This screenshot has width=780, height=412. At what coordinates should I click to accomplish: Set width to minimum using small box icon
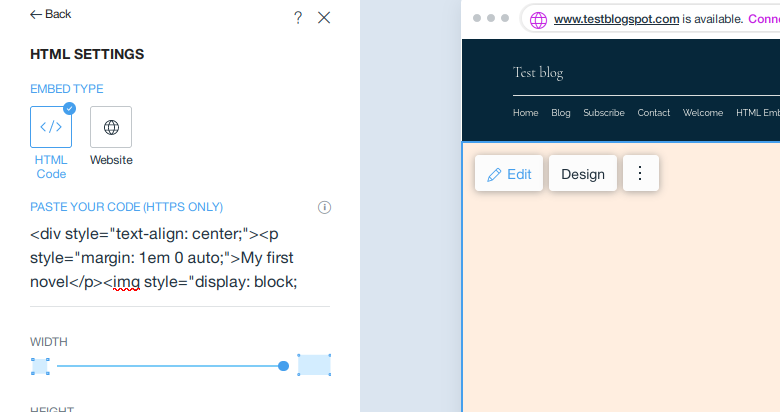tap(40, 366)
